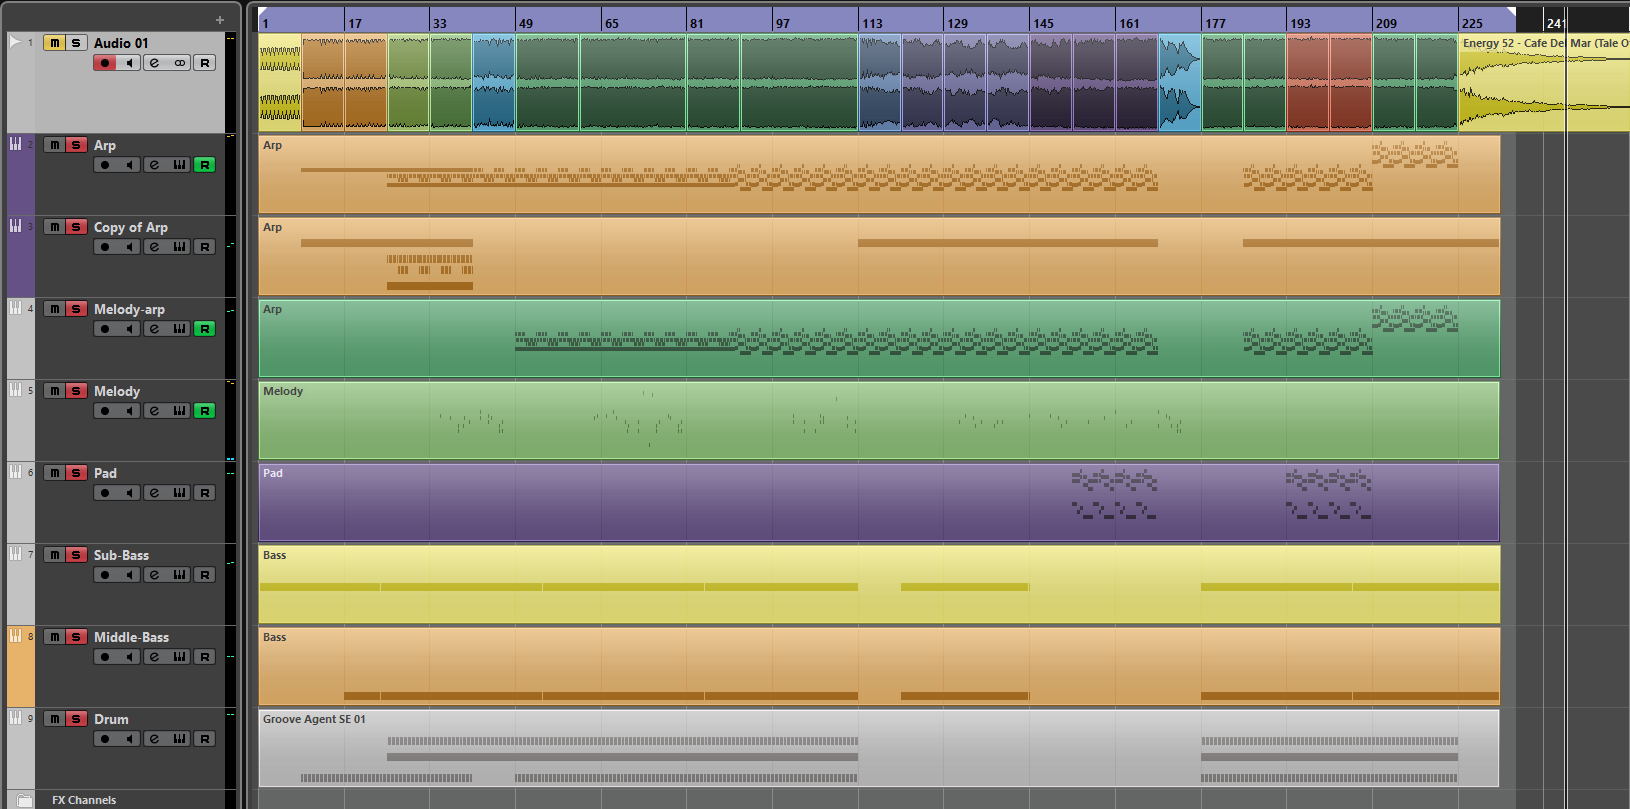Toggle monitor on the Pad track
The image size is (1630, 809).
point(129,493)
